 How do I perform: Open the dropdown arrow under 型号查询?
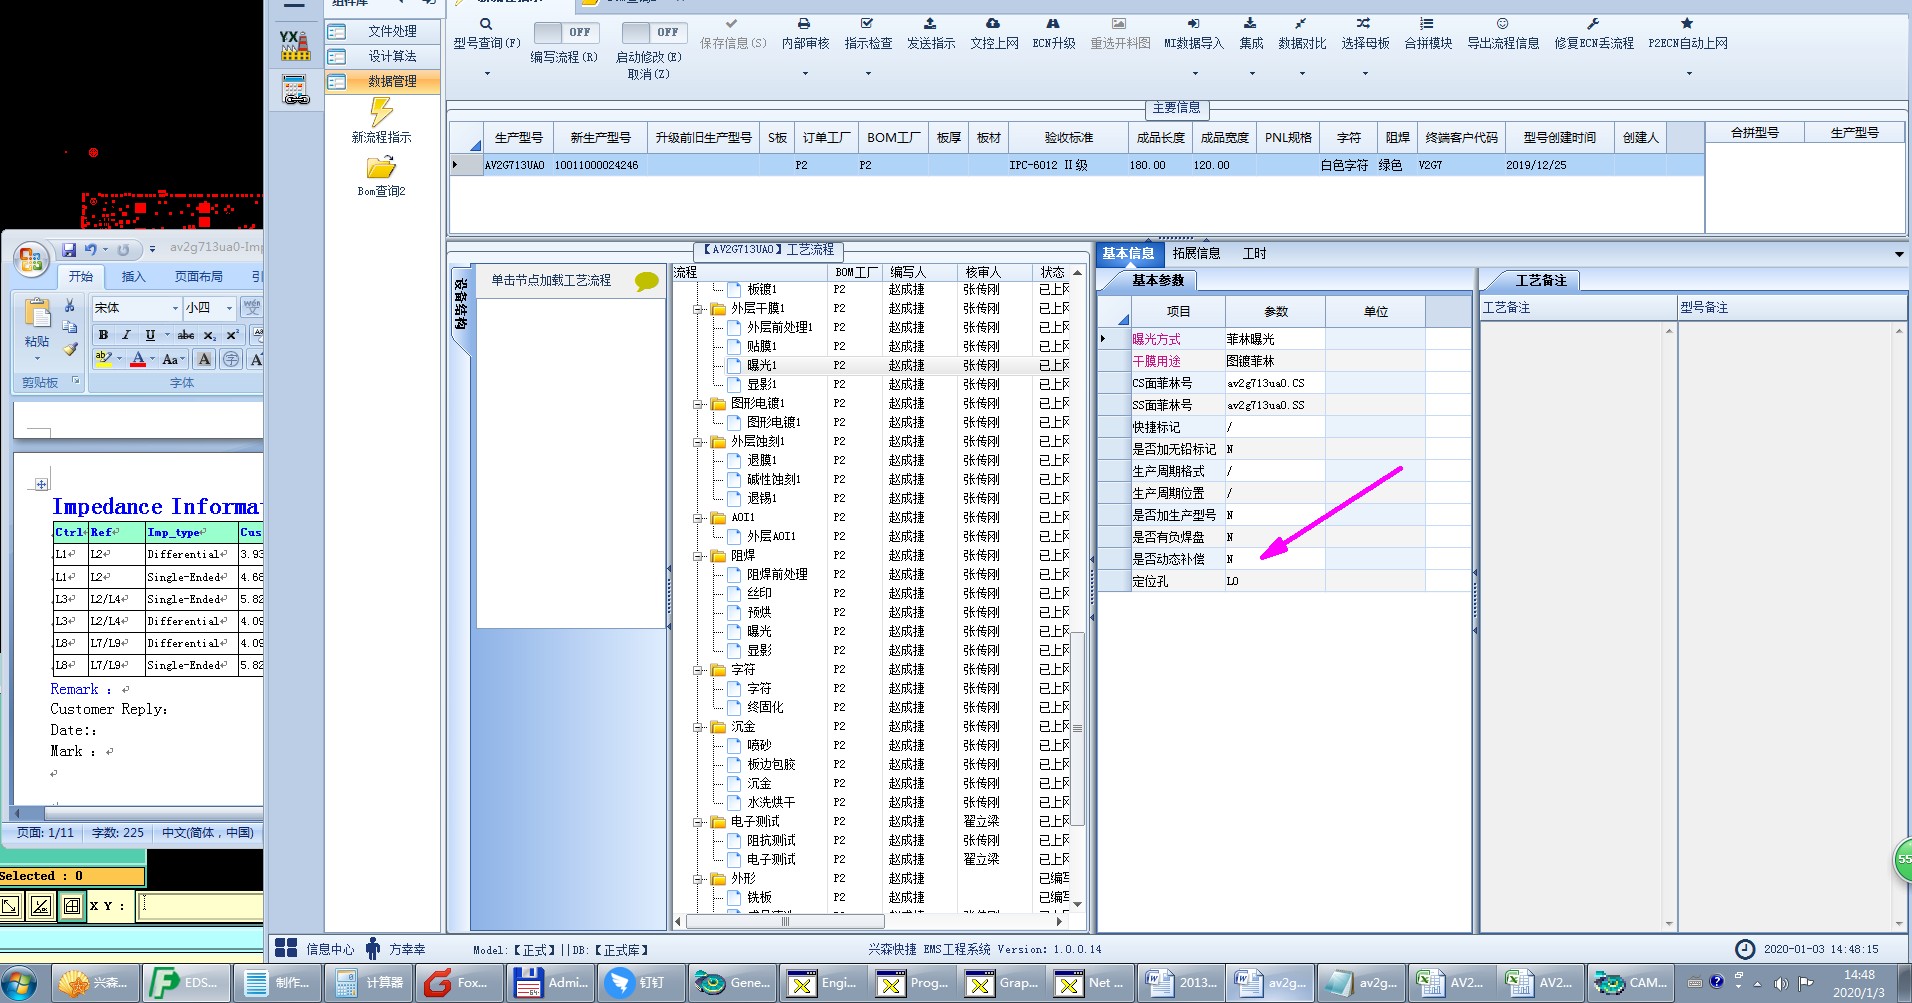[x=487, y=73]
